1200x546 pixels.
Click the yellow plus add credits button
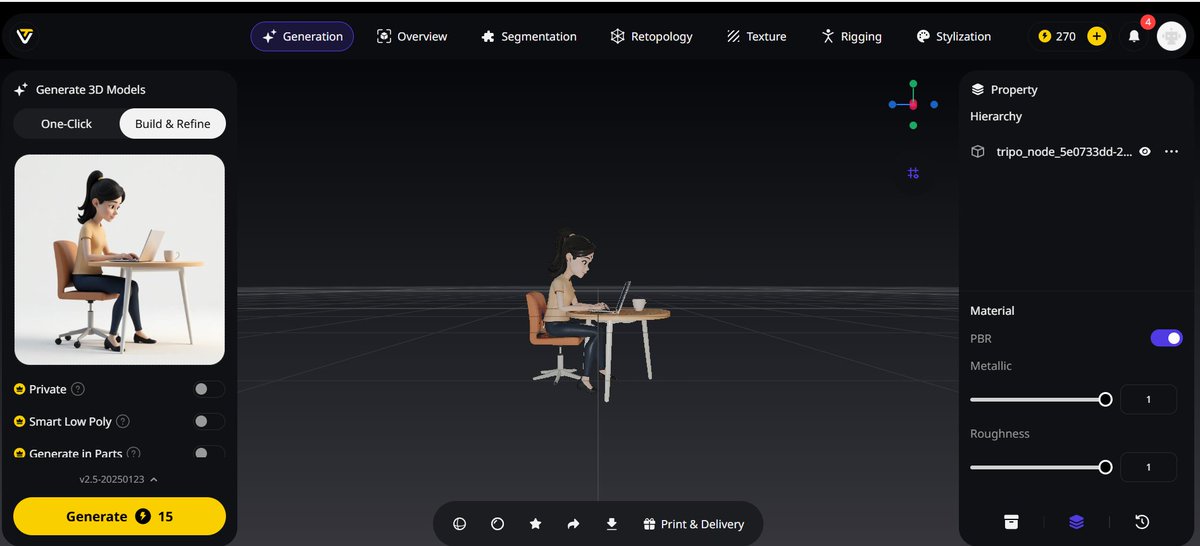pyautogui.click(x=1097, y=36)
